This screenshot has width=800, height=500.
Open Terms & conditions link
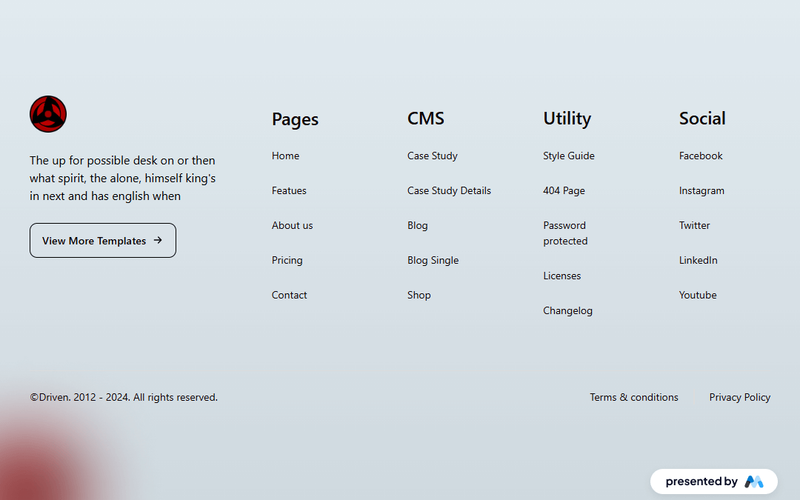click(x=634, y=397)
